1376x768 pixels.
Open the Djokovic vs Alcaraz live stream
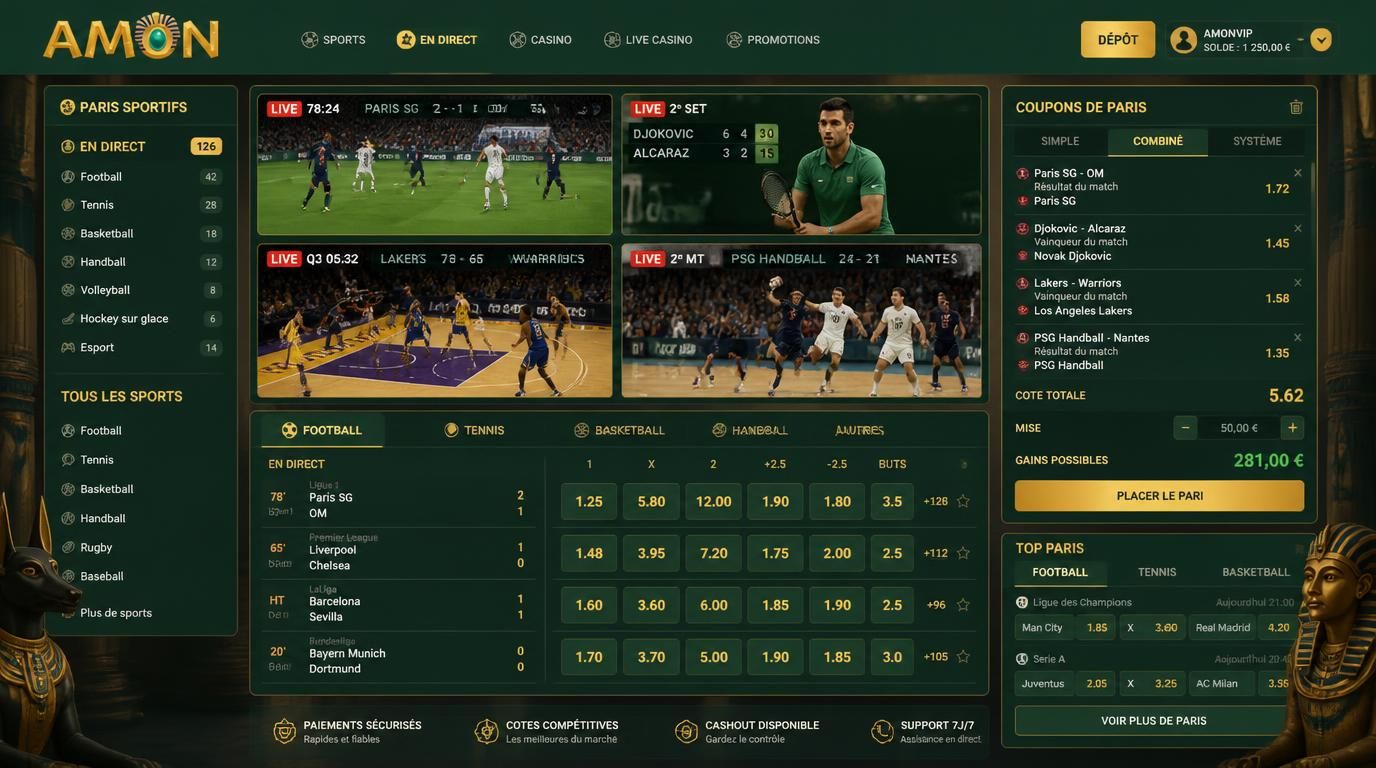[801, 165]
